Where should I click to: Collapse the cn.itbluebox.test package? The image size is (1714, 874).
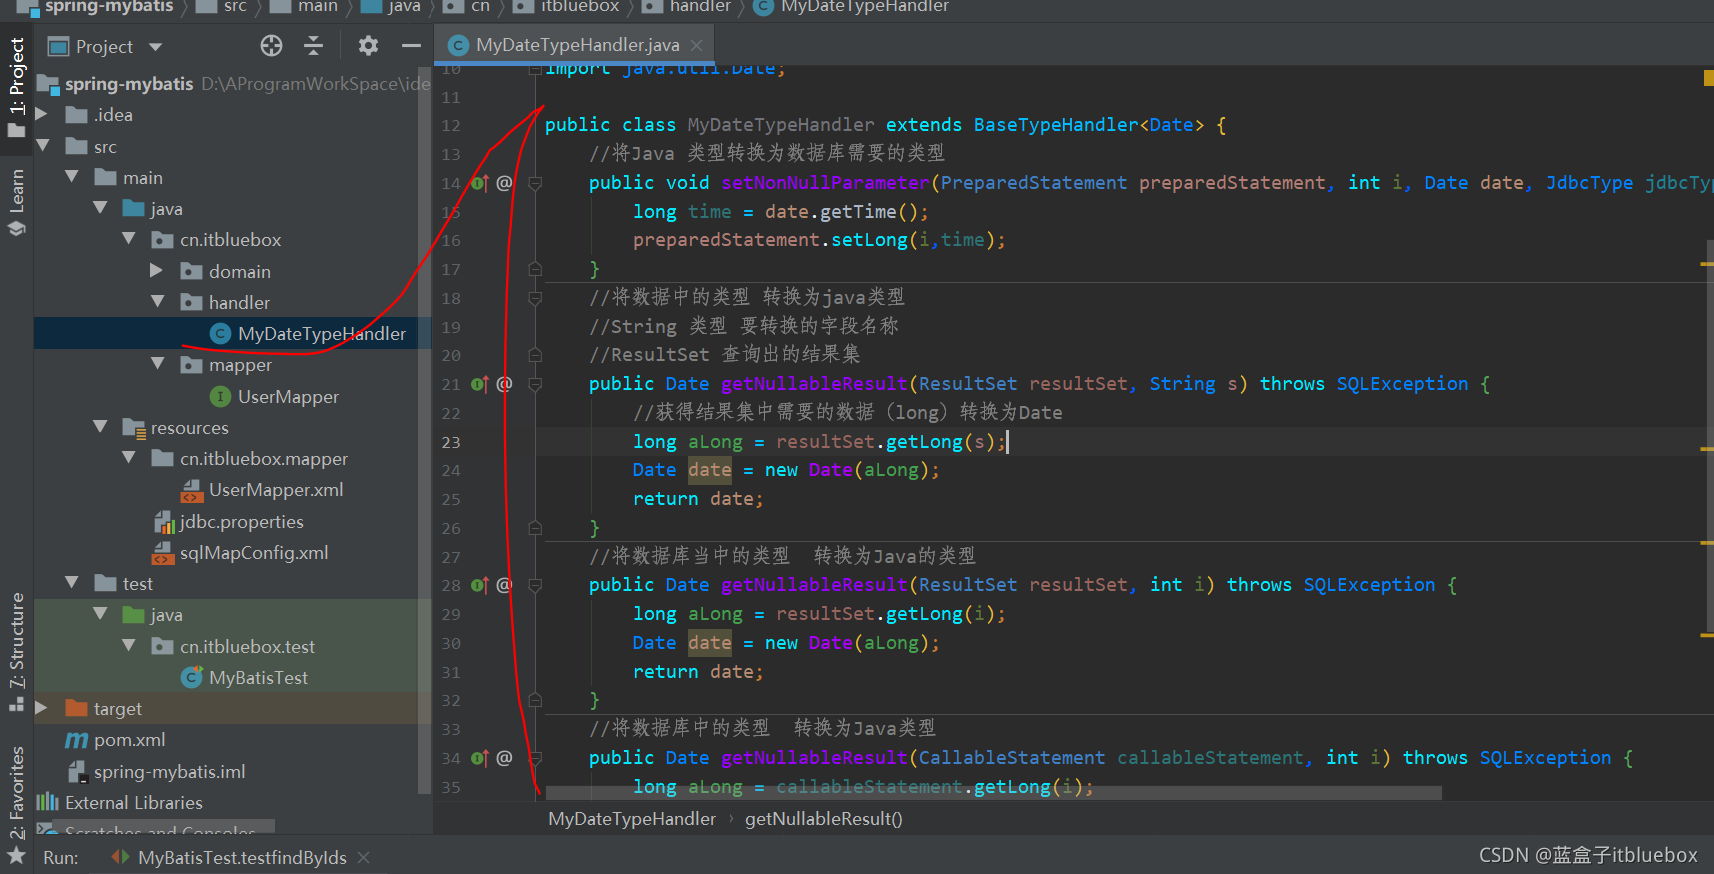[x=129, y=646]
